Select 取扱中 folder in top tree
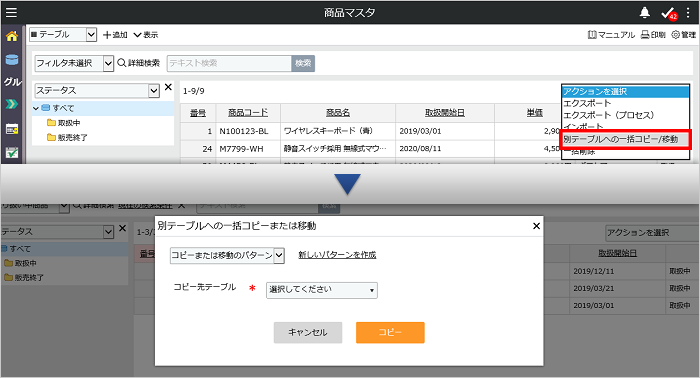Screen dimensions: 700x378 pyautogui.click(x=64, y=123)
